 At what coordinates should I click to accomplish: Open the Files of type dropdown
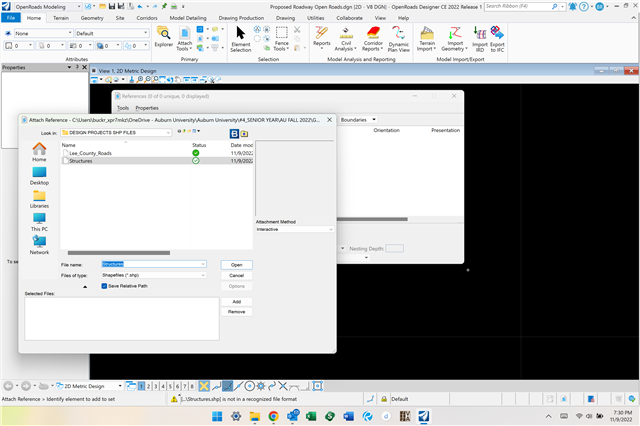(x=203, y=275)
